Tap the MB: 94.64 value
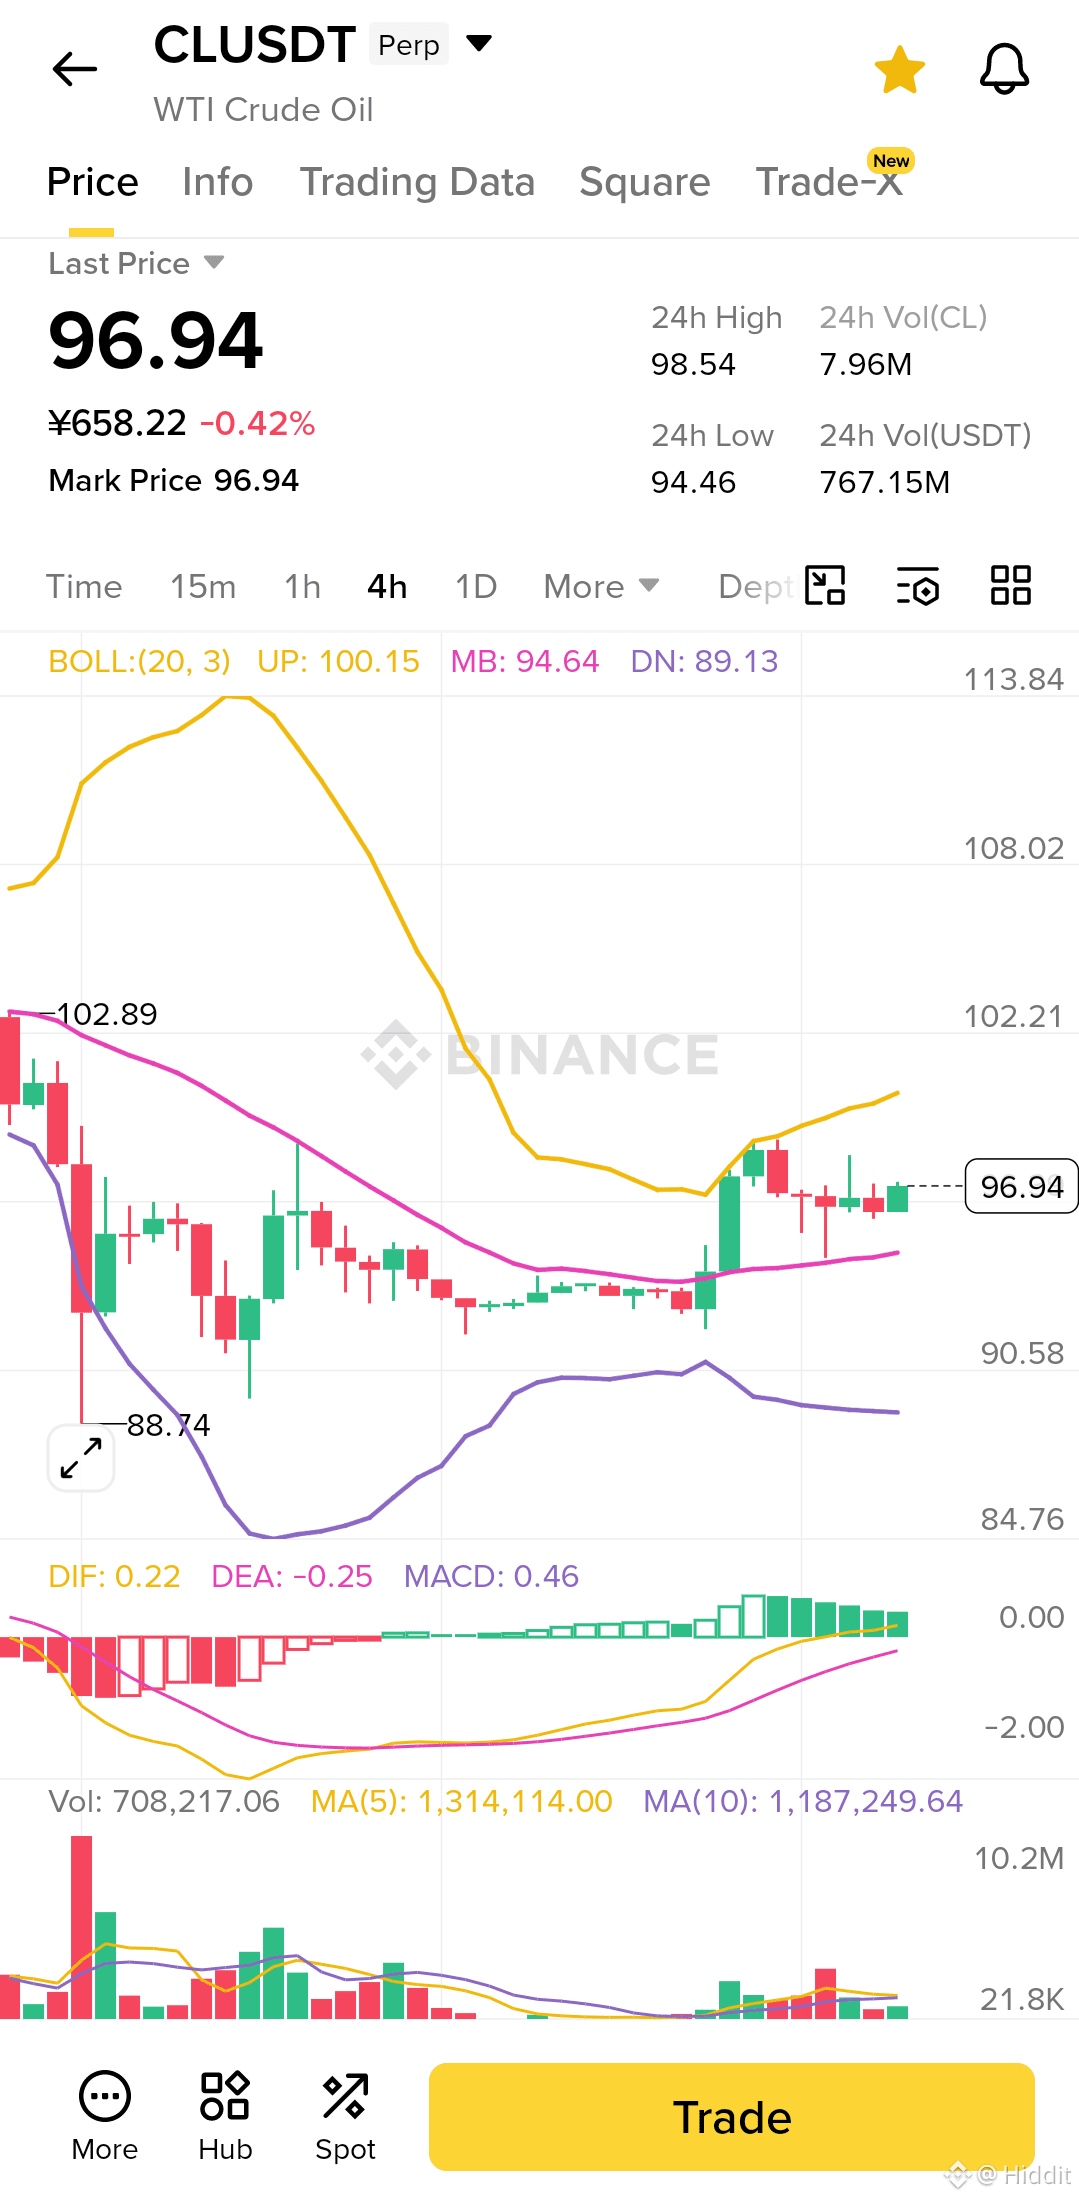 525,661
